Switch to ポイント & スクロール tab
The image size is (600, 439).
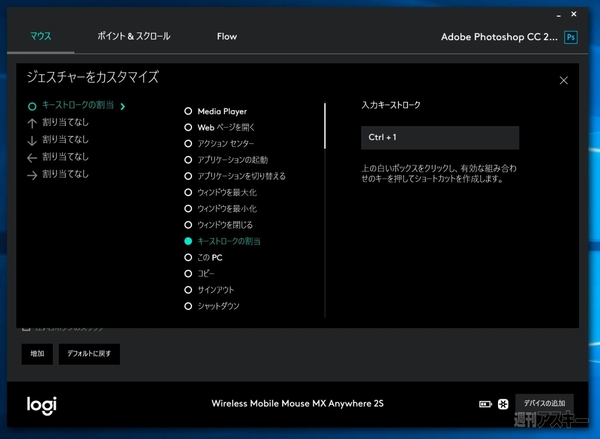pyautogui.click(x=134, y=36)
